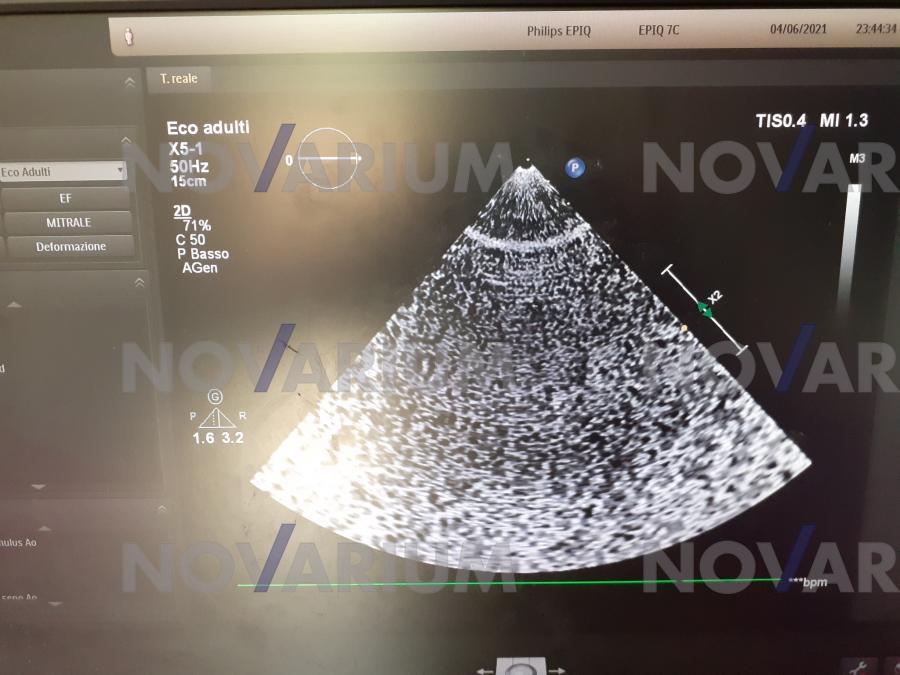Collapse the Eco Adulti section chevron
900x675 pixels.
point(126,142)
